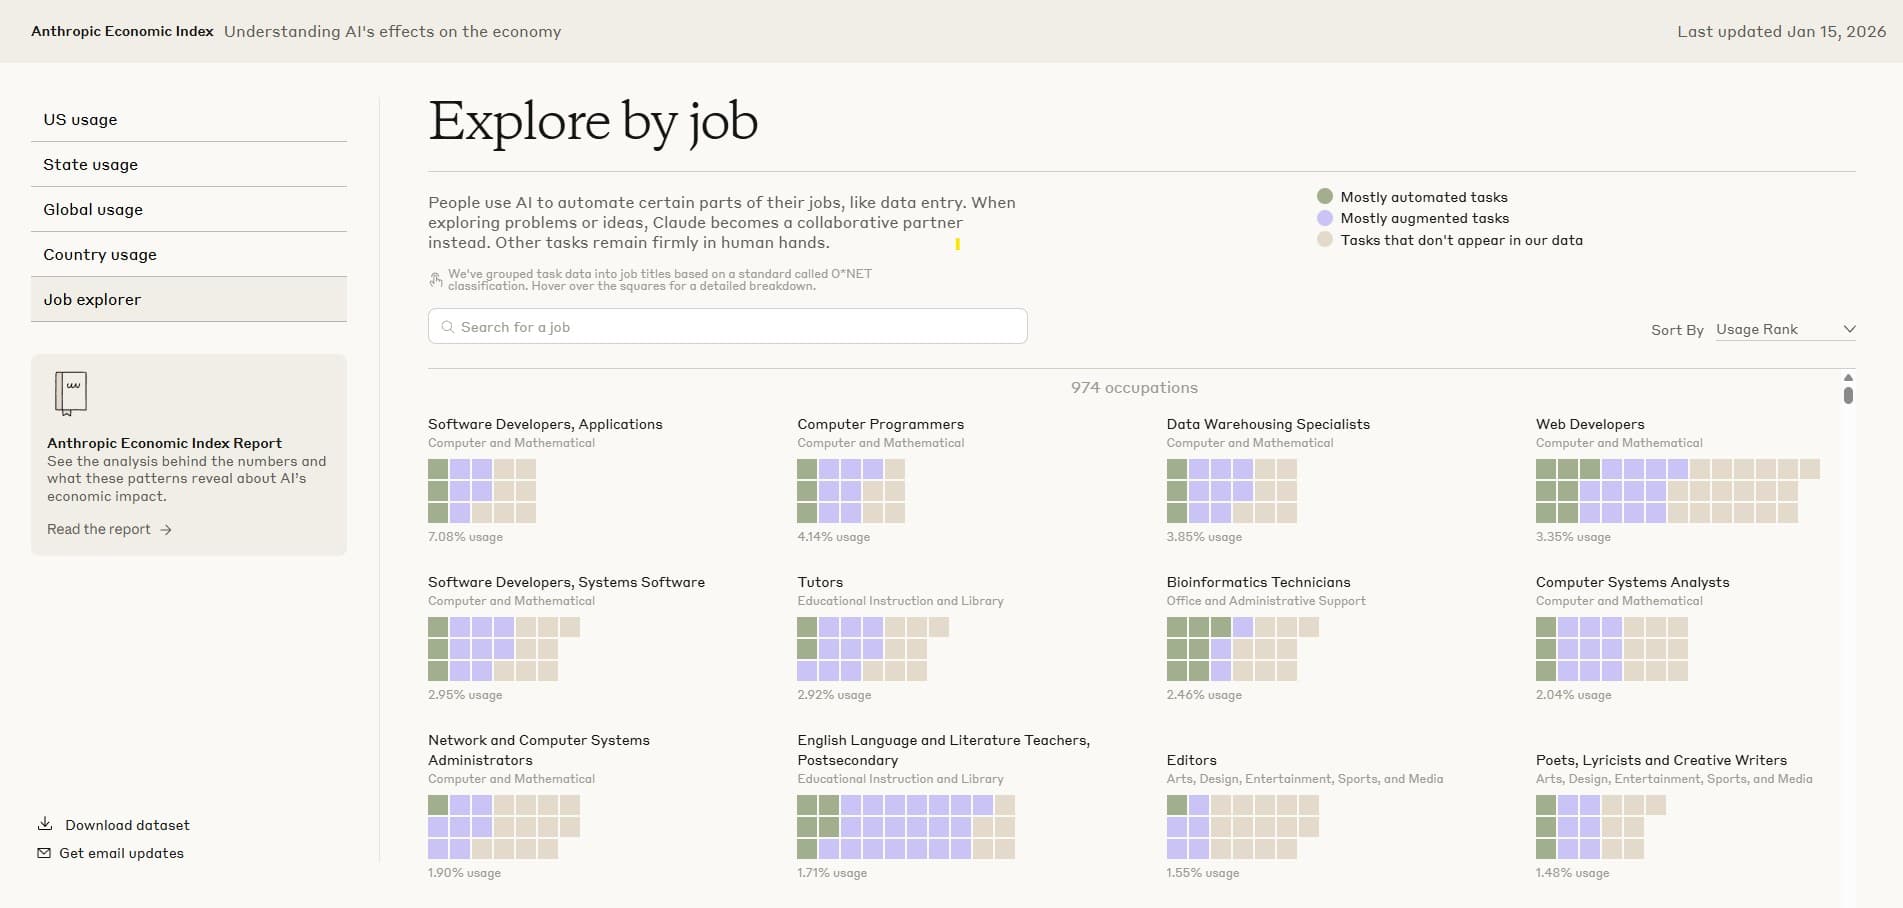The height and width of the screenshot is (908, 1903).
Task: Select the Country usage menu item
Action: pos(189,254)
